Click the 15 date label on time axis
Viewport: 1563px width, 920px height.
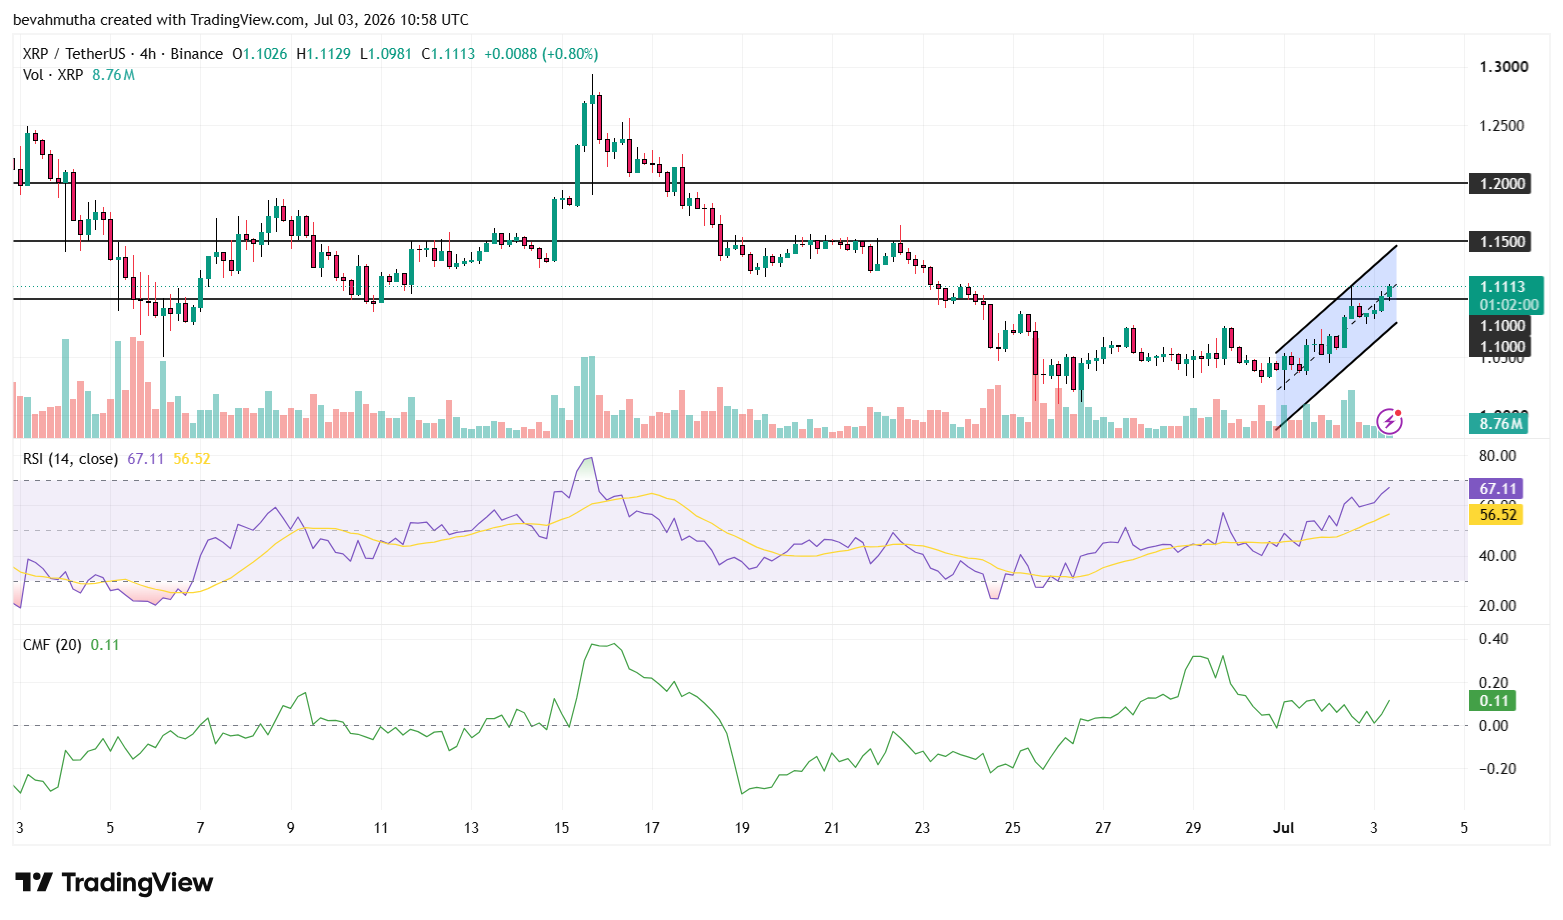click(x=561, y=828)
